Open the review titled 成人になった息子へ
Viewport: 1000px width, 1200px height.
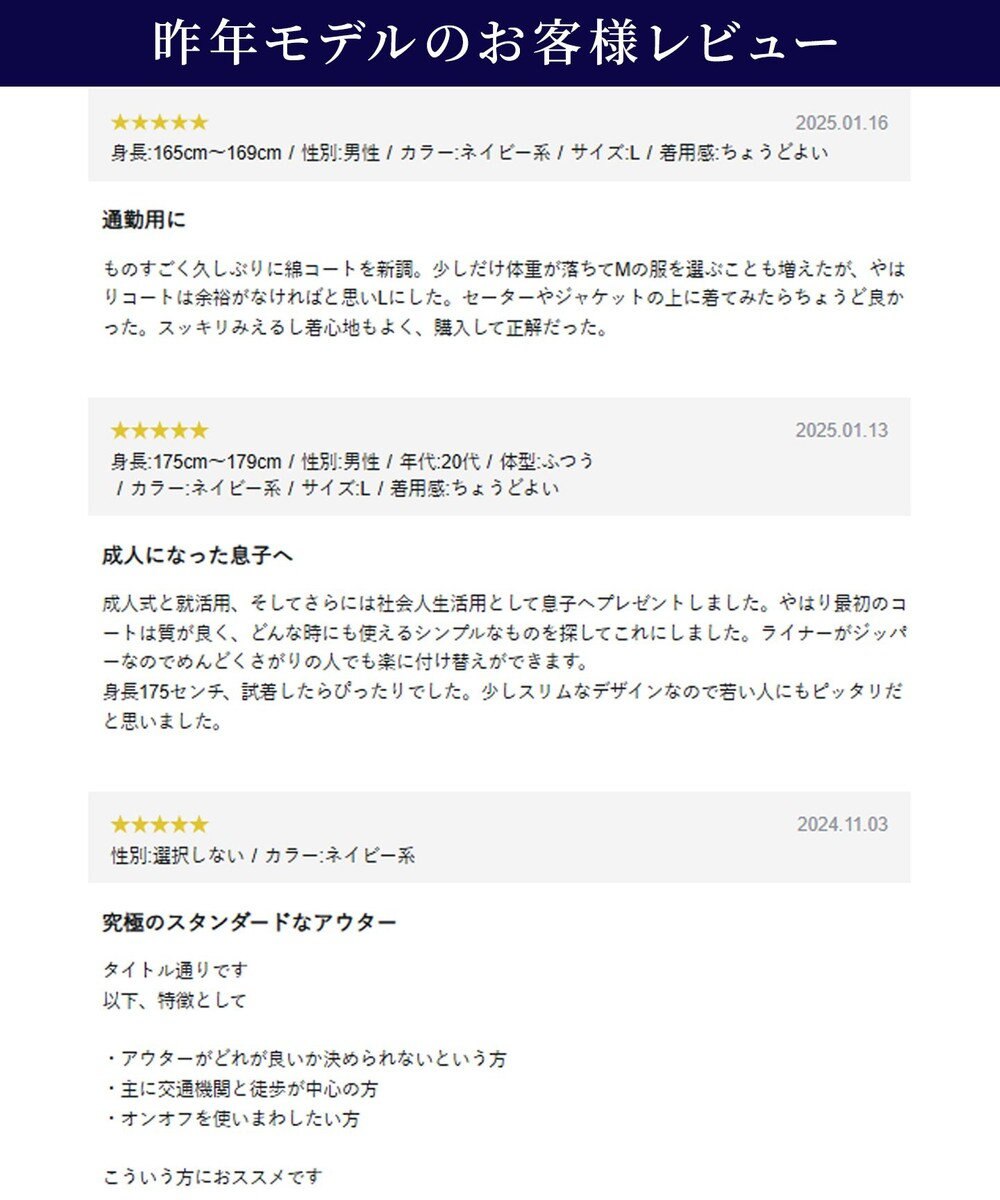(x=197, y=556)
